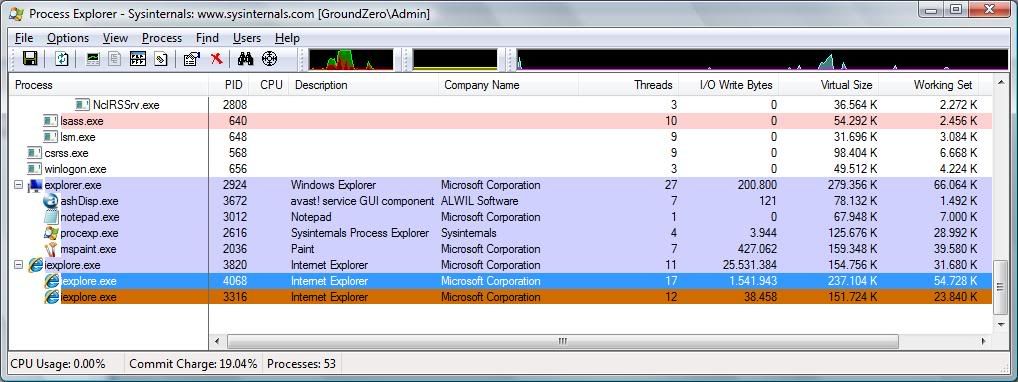Viewport: 1018px width, 382px height.
Task: Click the horizontal scrollbar thumb
Action: [563, 341]
